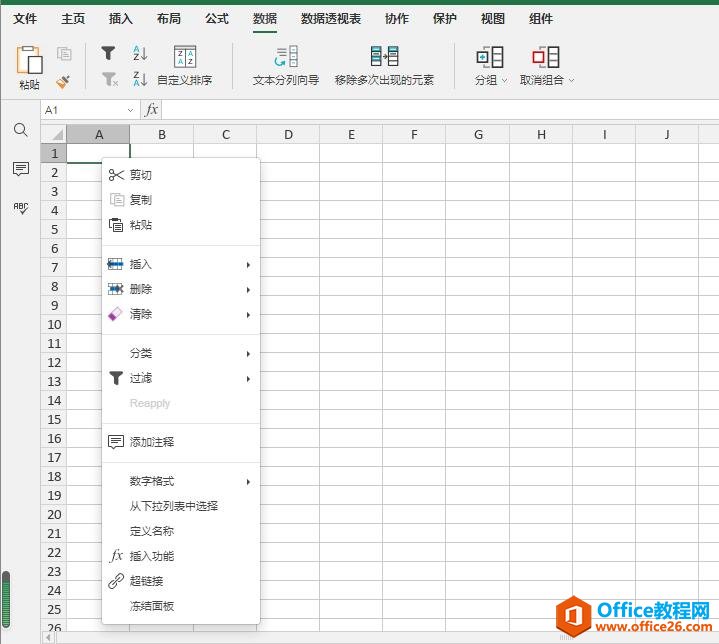
Task: Choose Add Comment (添加注释) in menu
Action: [x=181, y=442]
